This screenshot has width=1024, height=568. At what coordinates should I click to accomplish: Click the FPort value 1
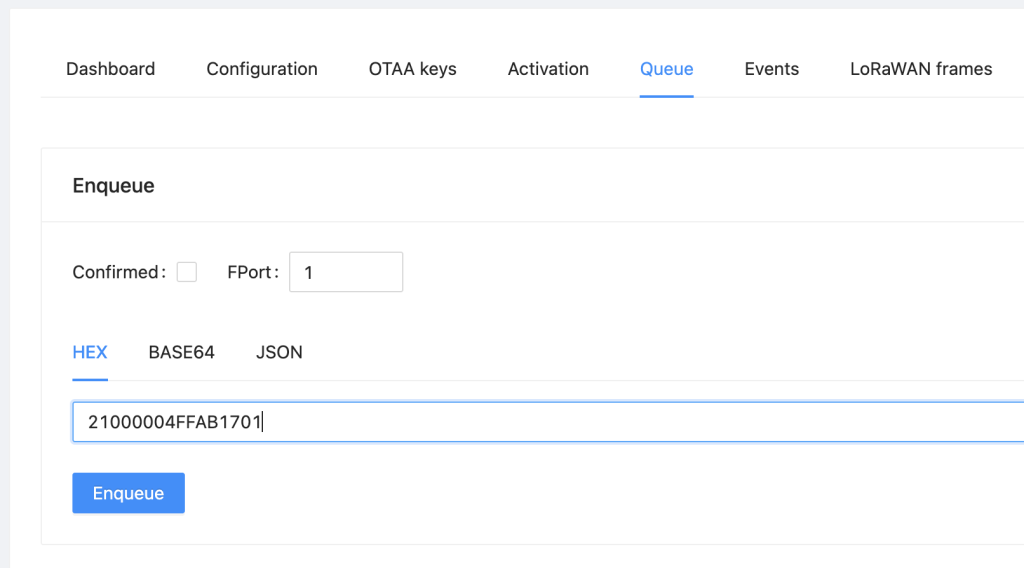pos(308,273)
